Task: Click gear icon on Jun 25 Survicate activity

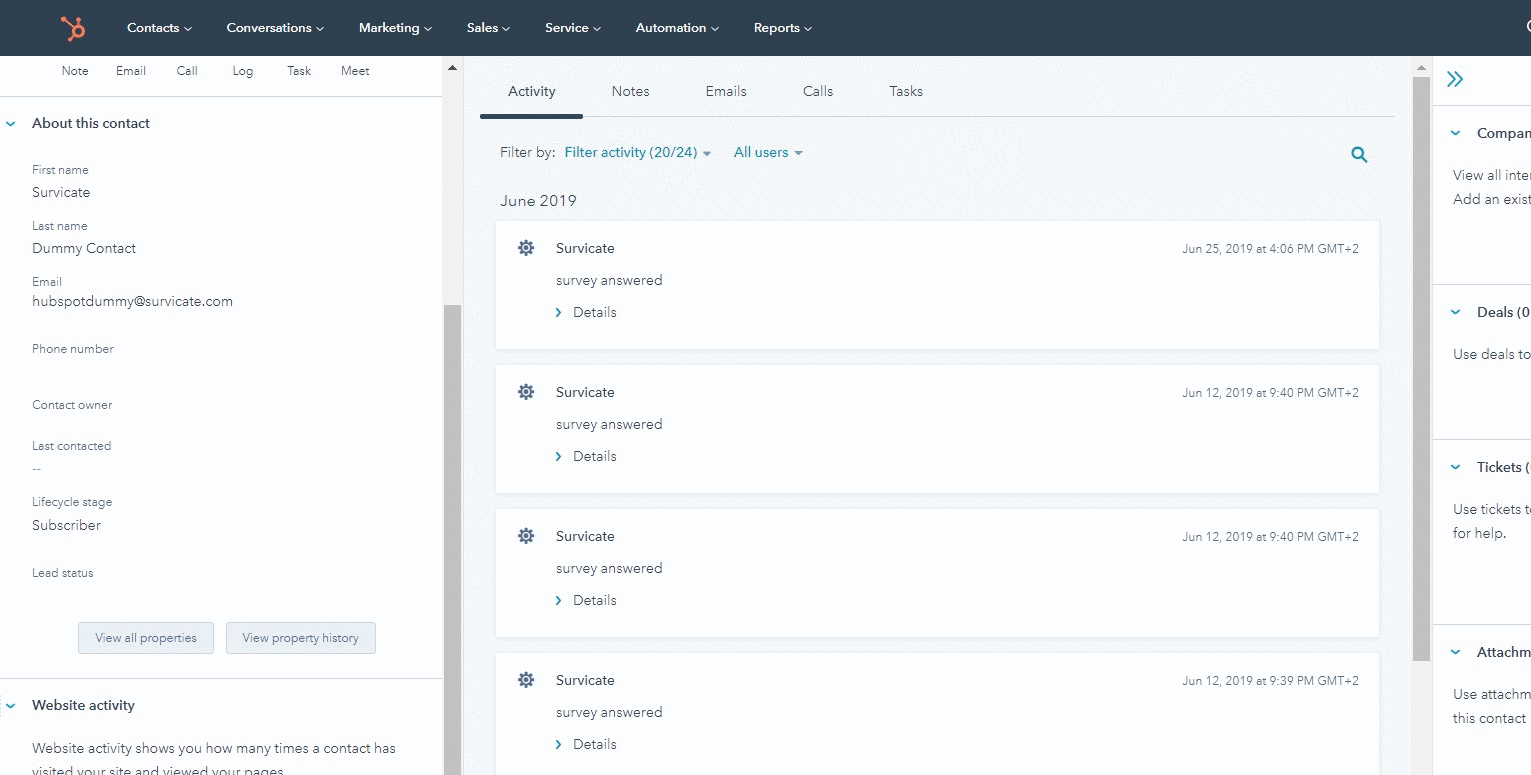Action: (526, 248)
